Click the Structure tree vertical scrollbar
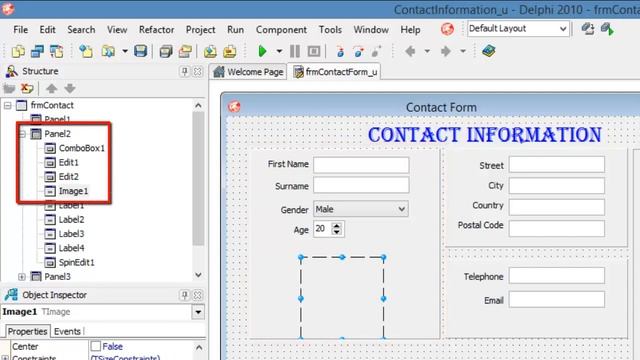 198,178
